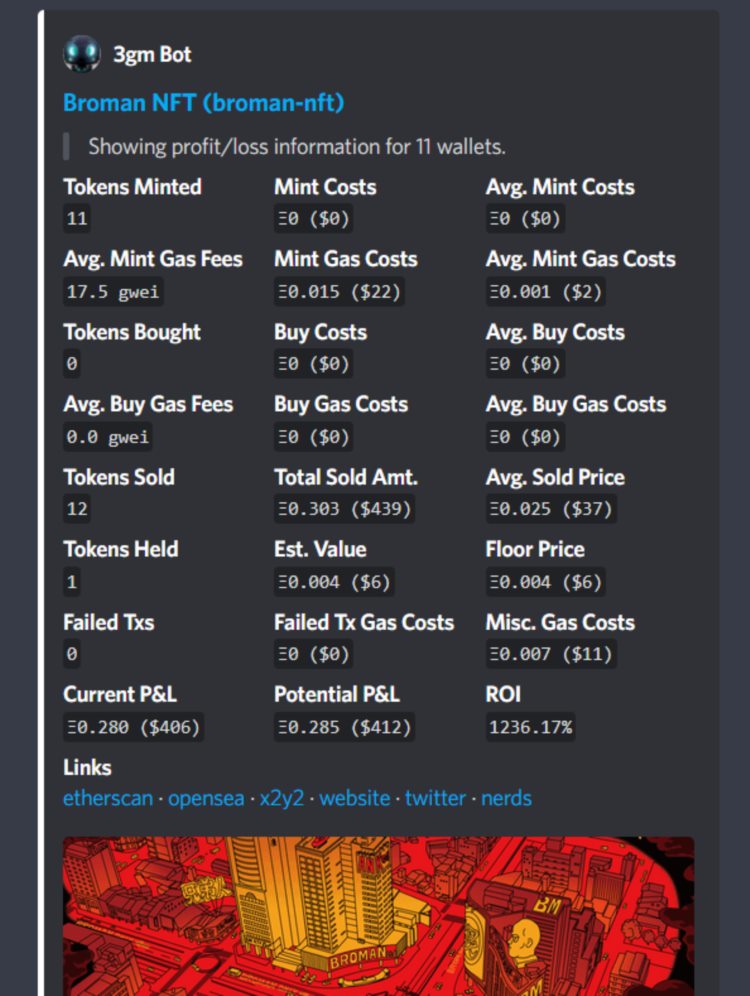Visit the opensea link
Image resolution: width=750 pixels, height=996 pixels.
coord(206,798)
